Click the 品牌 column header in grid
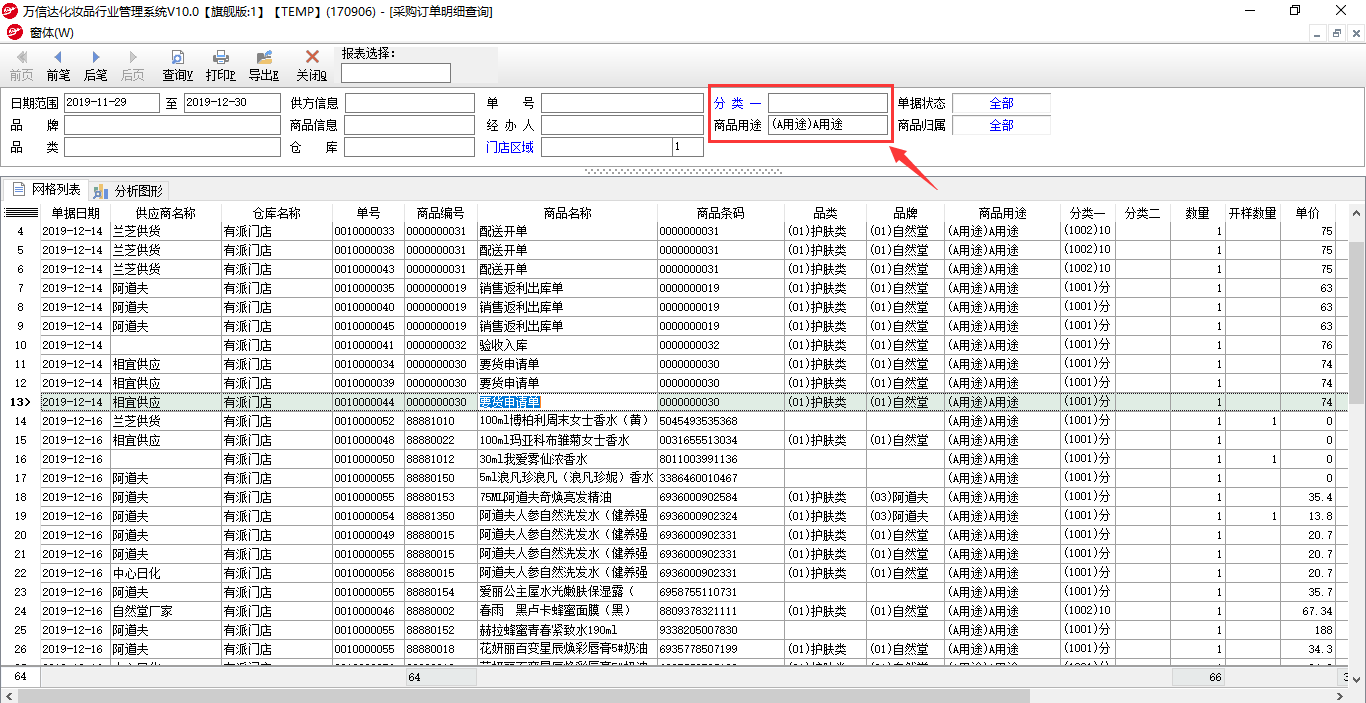Image resolution: width=1366 pixels, height=703 pixels. pyautogui.click(x=905, y=213)
